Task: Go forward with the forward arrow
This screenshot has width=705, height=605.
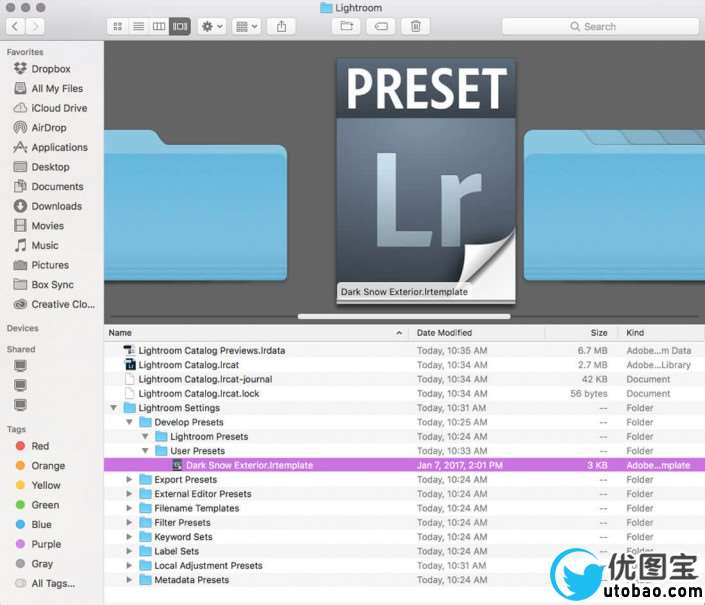Action: pos(35,27)
